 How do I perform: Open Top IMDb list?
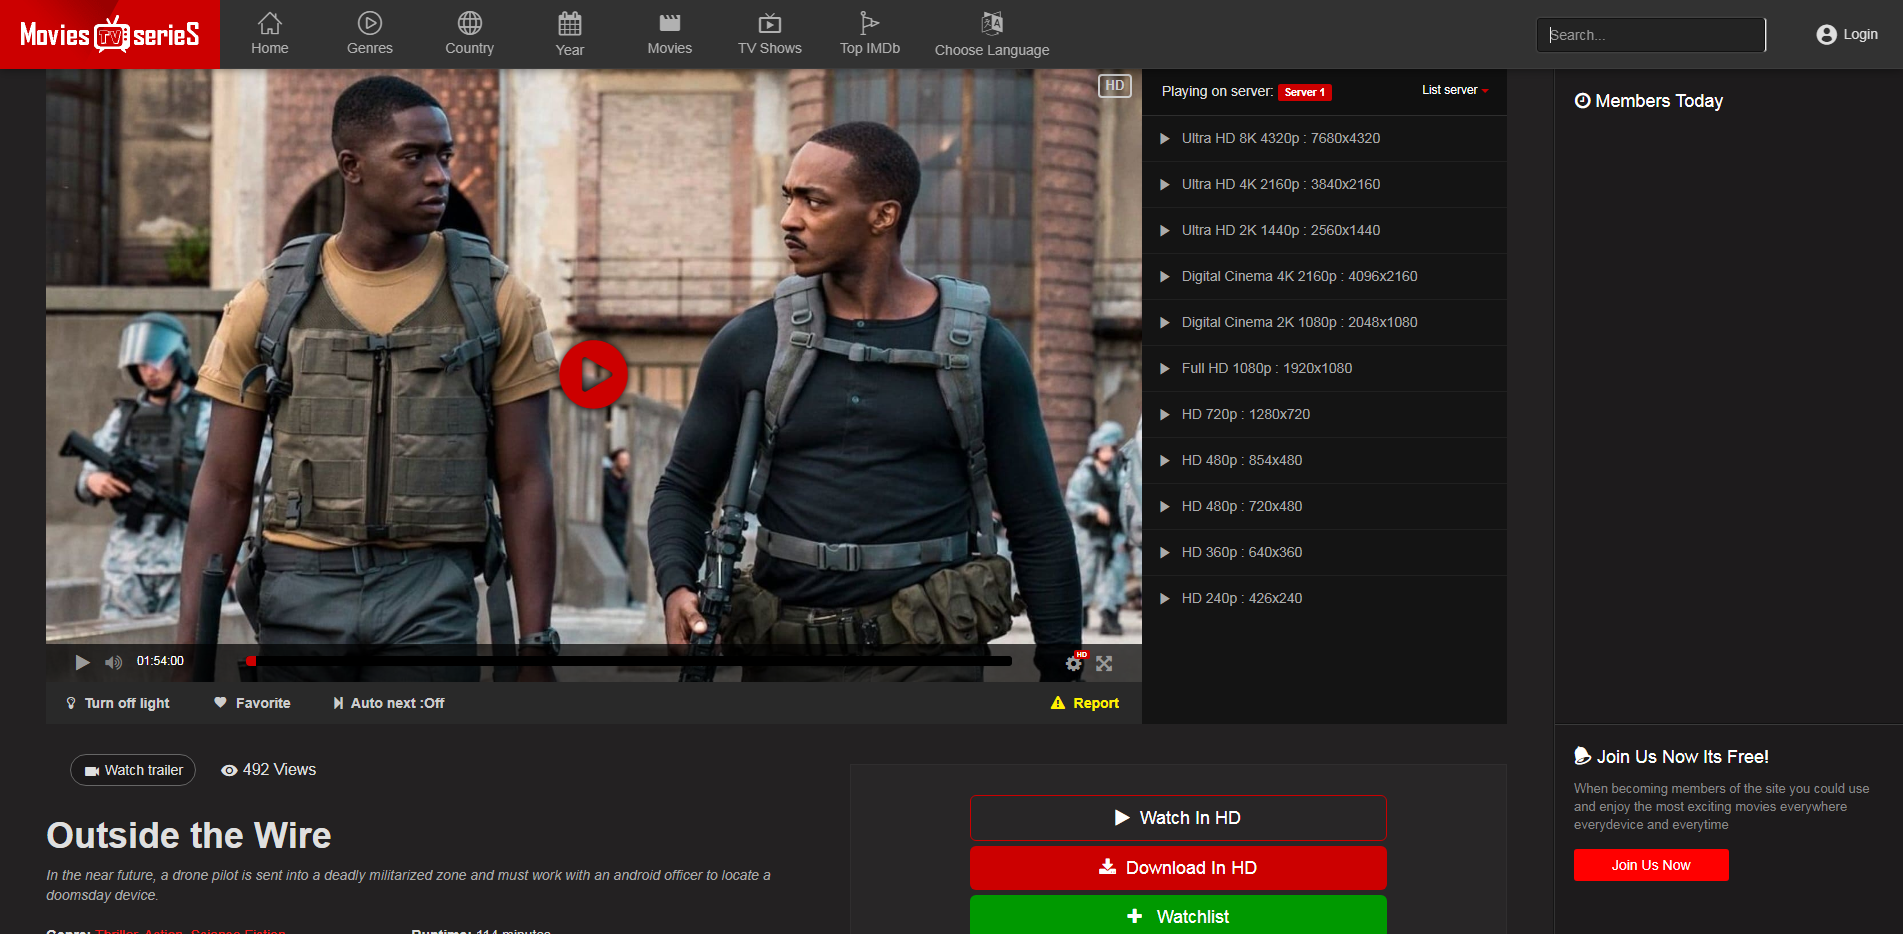(x=870, y=34)
